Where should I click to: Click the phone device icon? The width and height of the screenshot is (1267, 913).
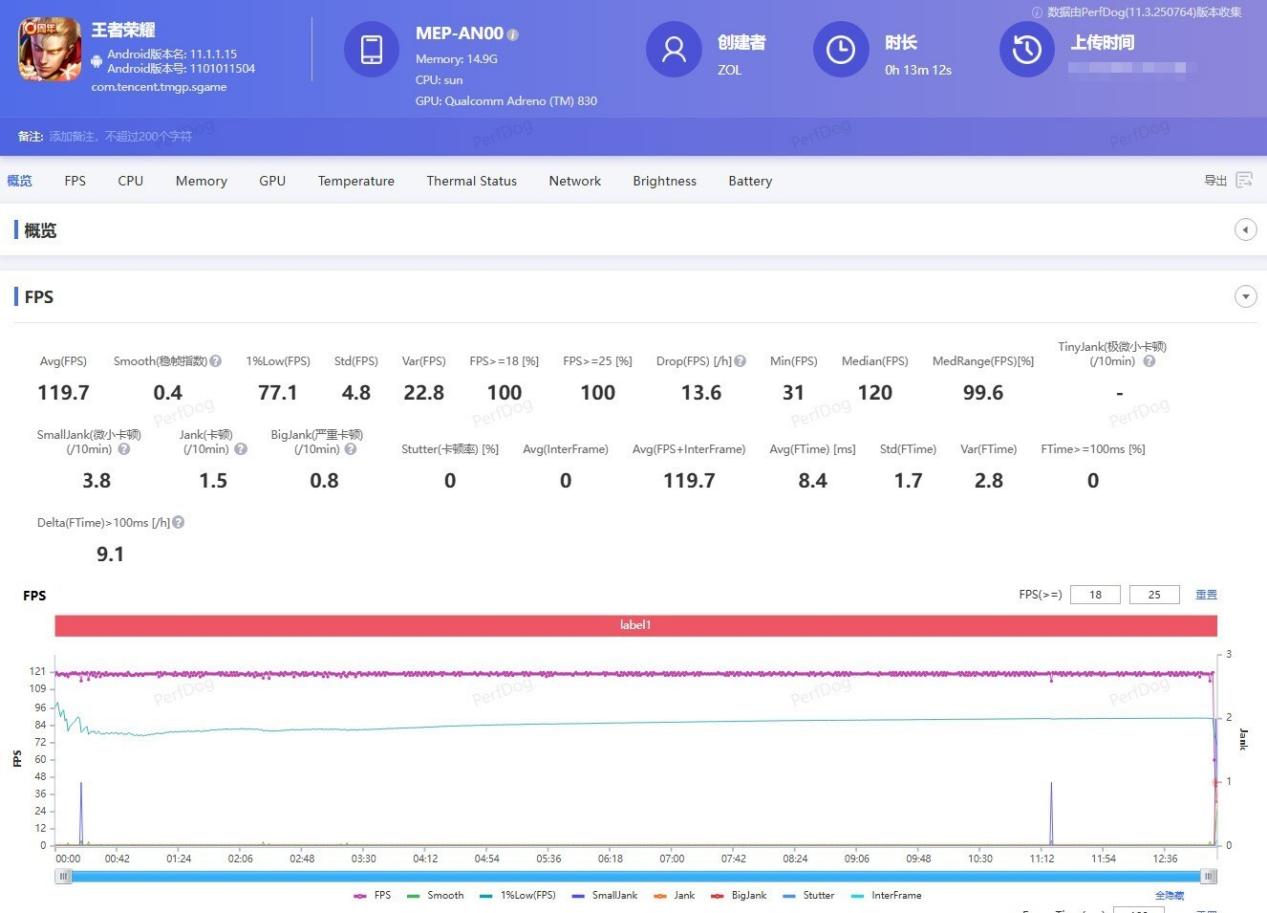(x=371, y=50)
